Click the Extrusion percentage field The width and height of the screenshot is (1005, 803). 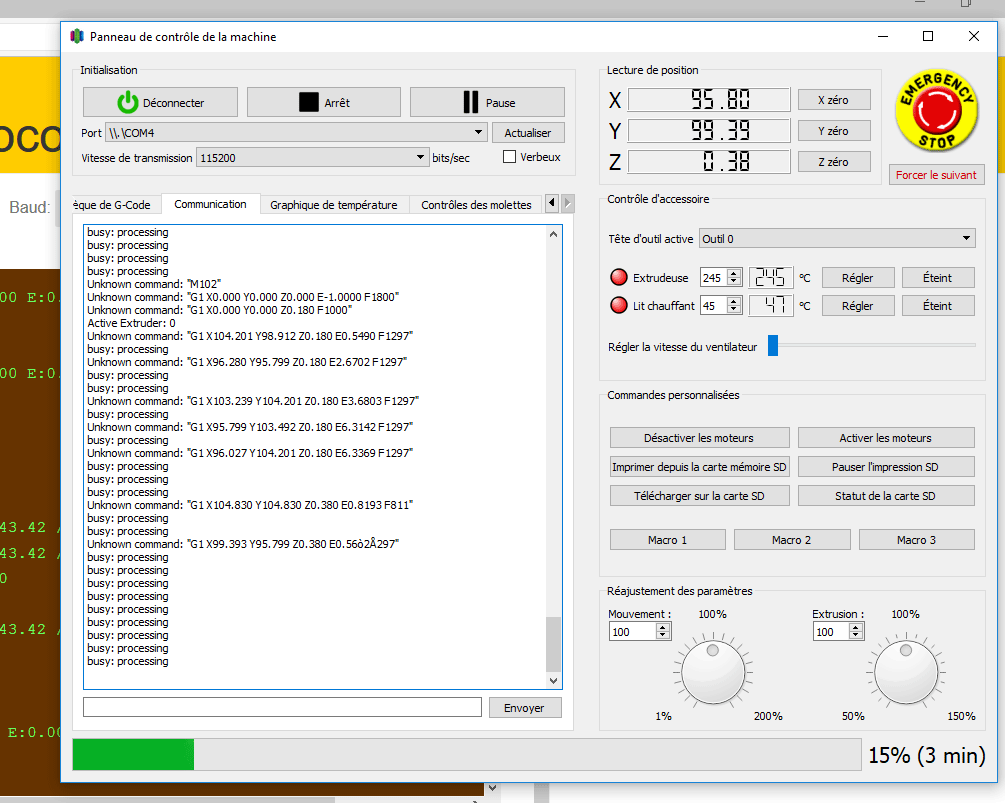click(831, 632)
